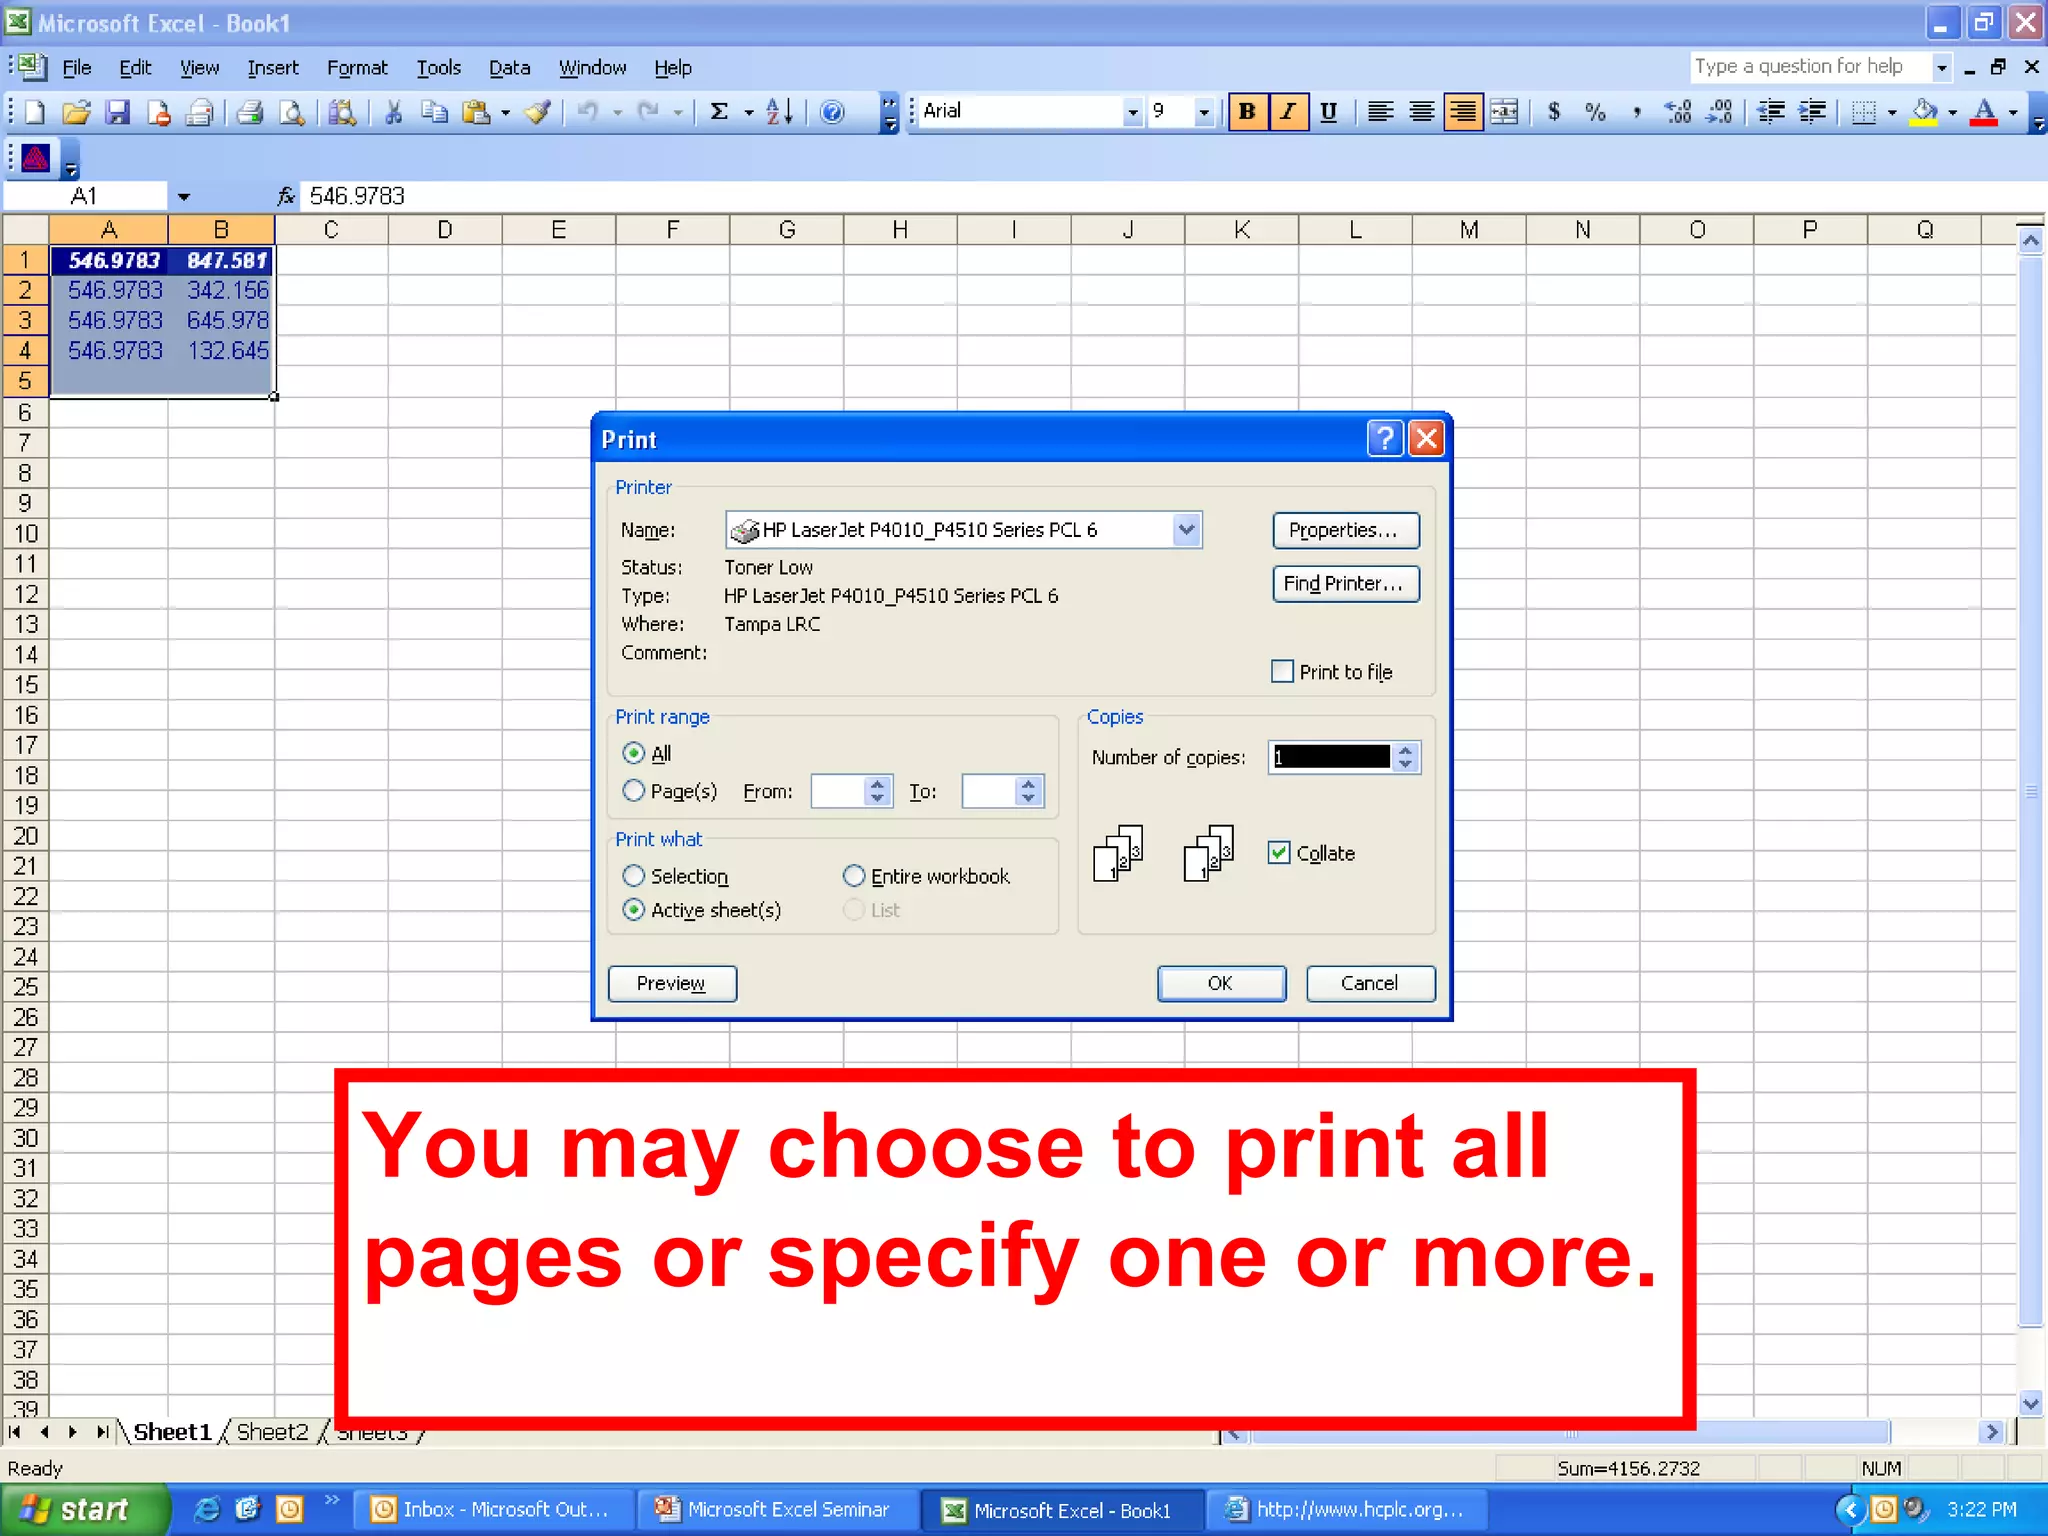Select Entire workbook print option
This screenshot has width=2048, height=1536.
854,876
